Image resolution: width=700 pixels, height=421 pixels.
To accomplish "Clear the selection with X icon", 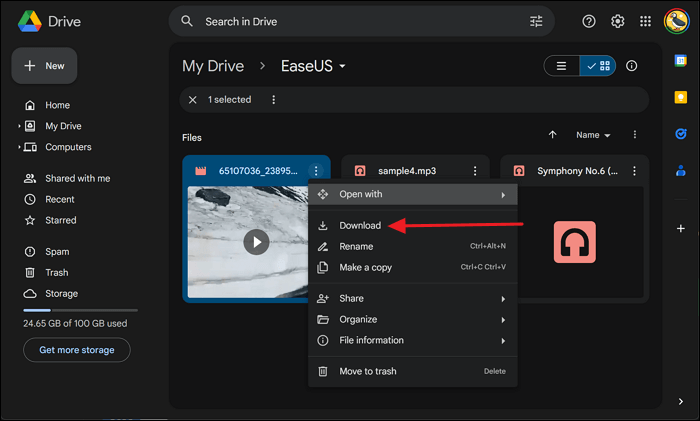I will coord(192,100).
